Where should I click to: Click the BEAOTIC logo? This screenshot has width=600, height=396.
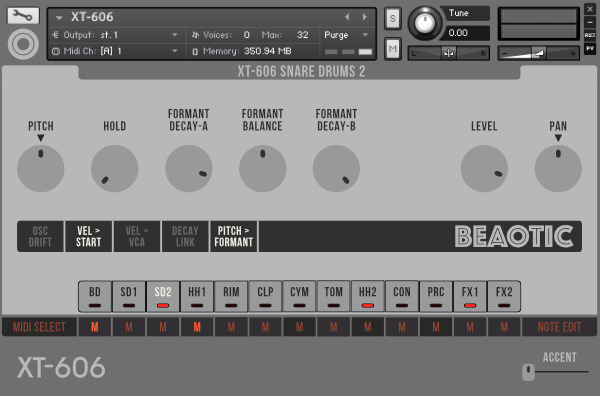click(x=514, y=236)
